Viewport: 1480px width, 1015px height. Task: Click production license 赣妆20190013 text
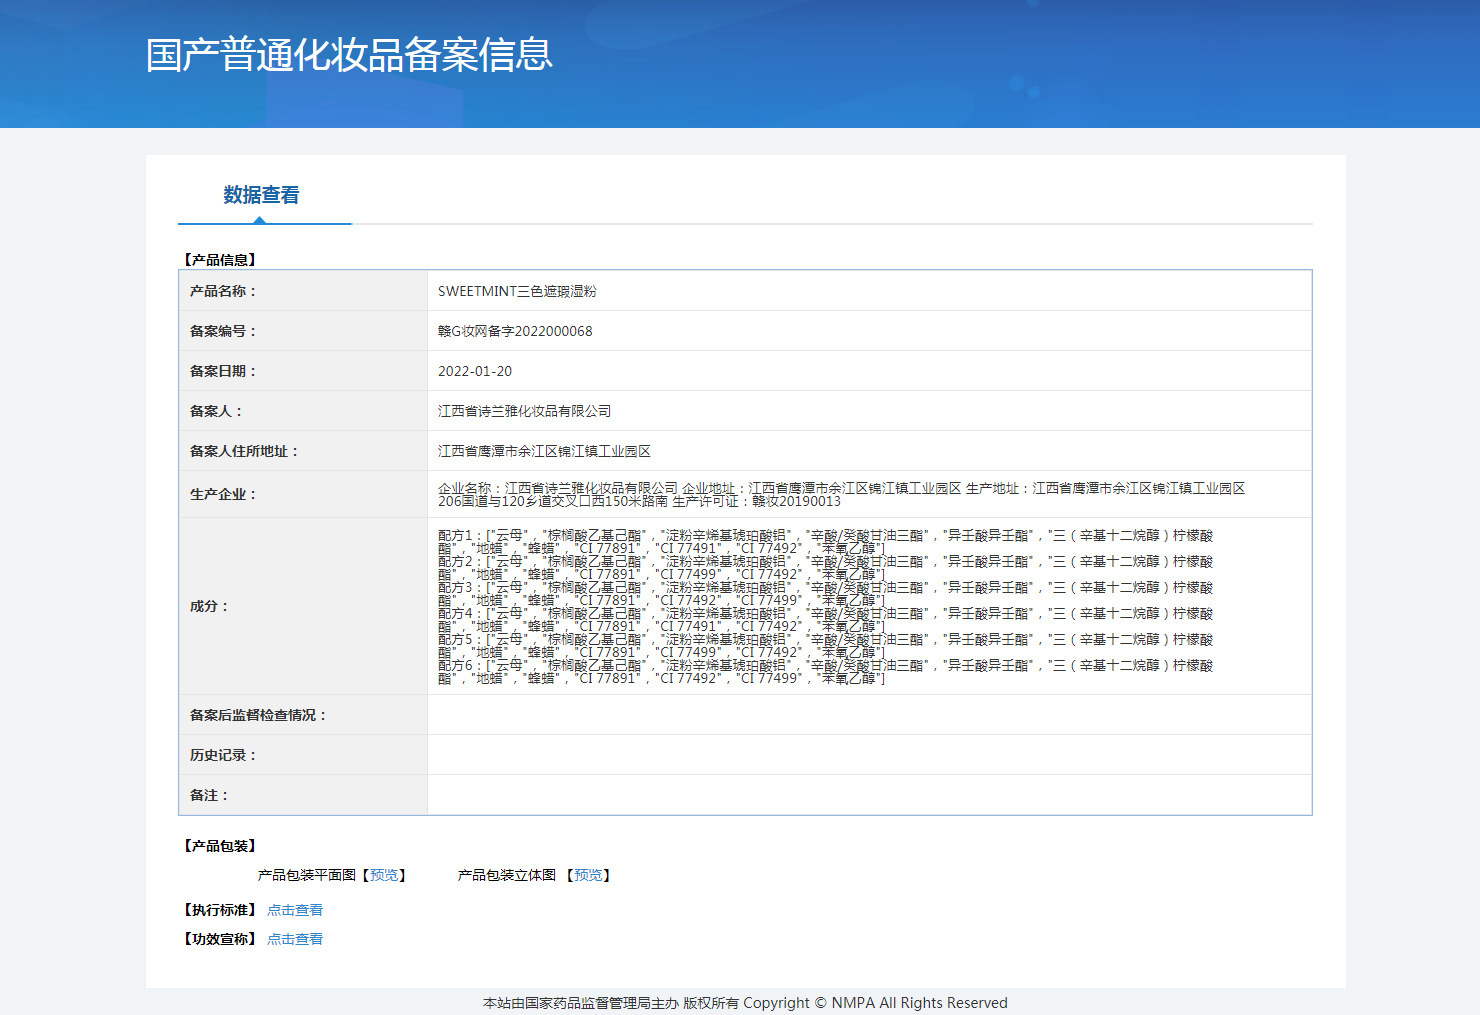tap(796, 501)
